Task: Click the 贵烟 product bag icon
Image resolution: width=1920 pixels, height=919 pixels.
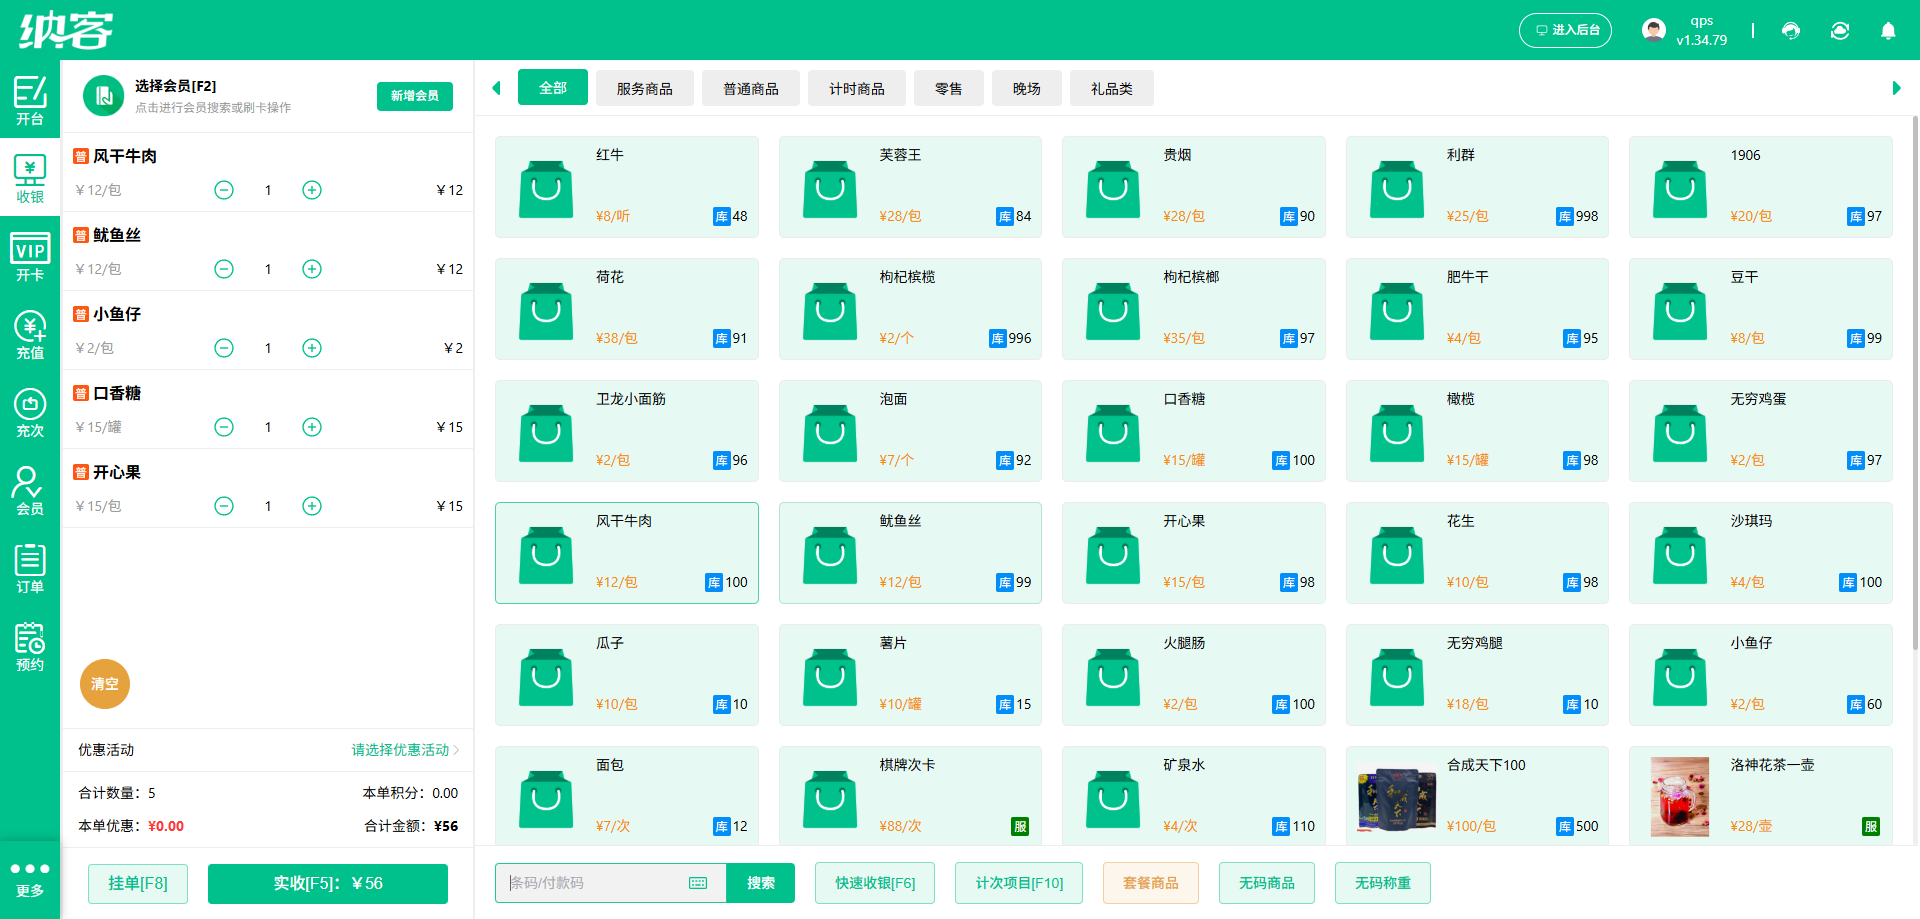Action: [x=1113, y=189]
